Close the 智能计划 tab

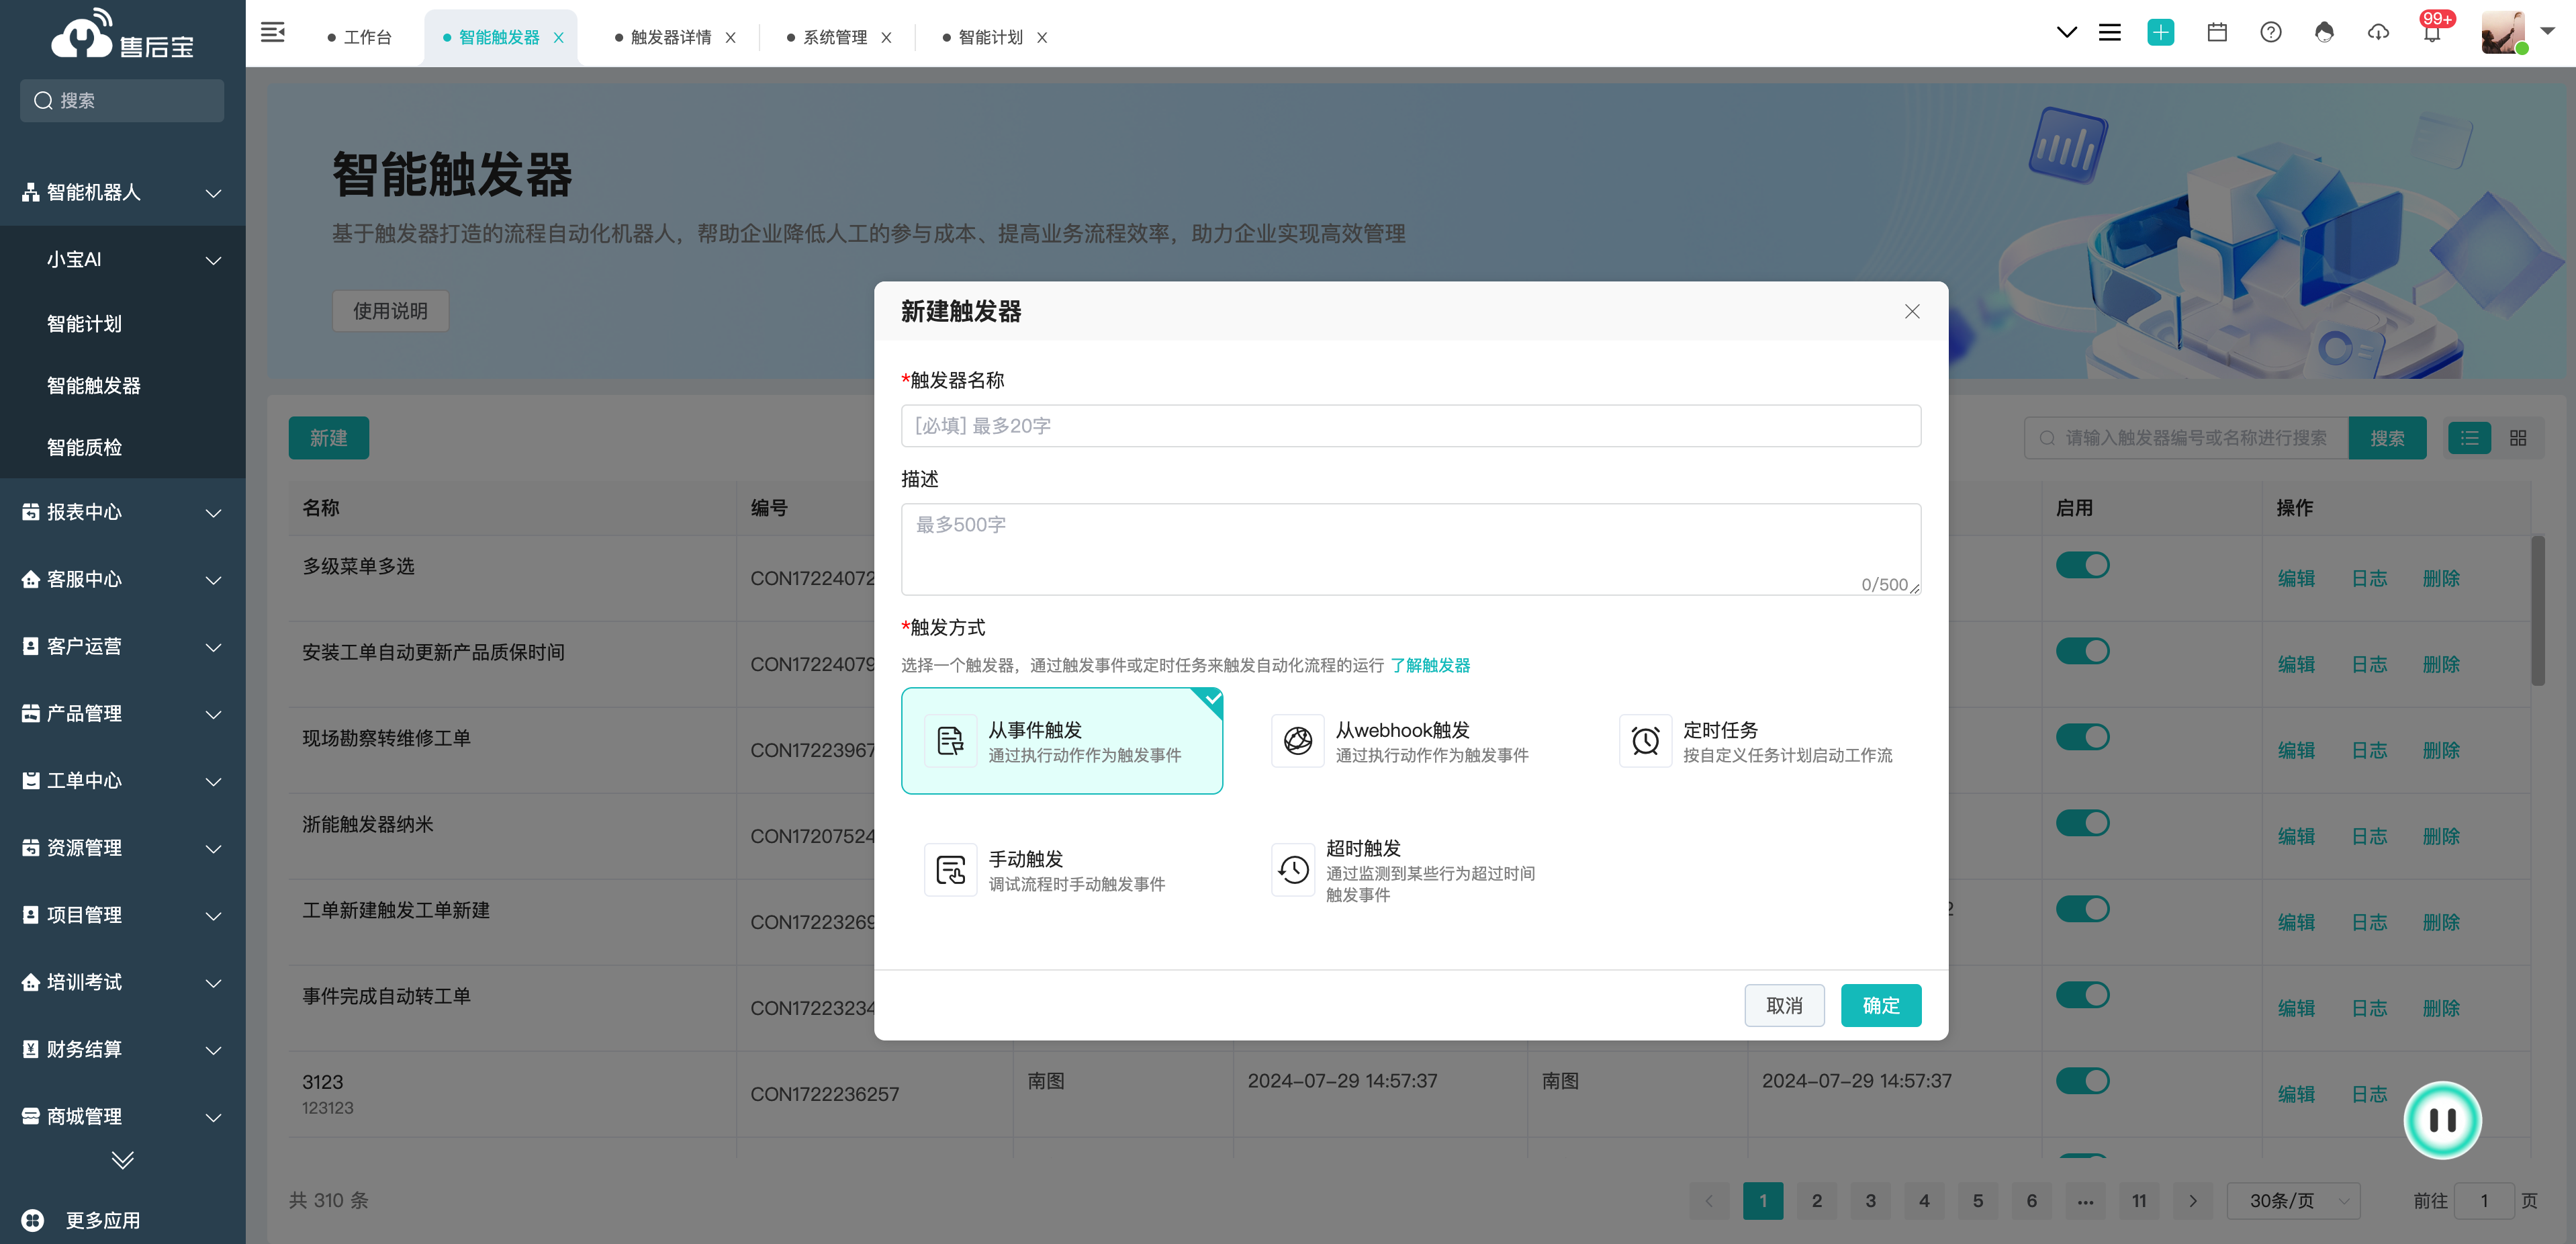click(x=1042, y=38)
